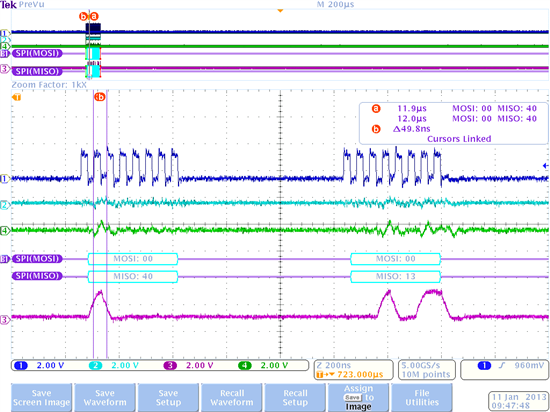Click the cursor b marker in the zoom window
The width and height of the screenshot is (550, 412).
tap(100, 97)
